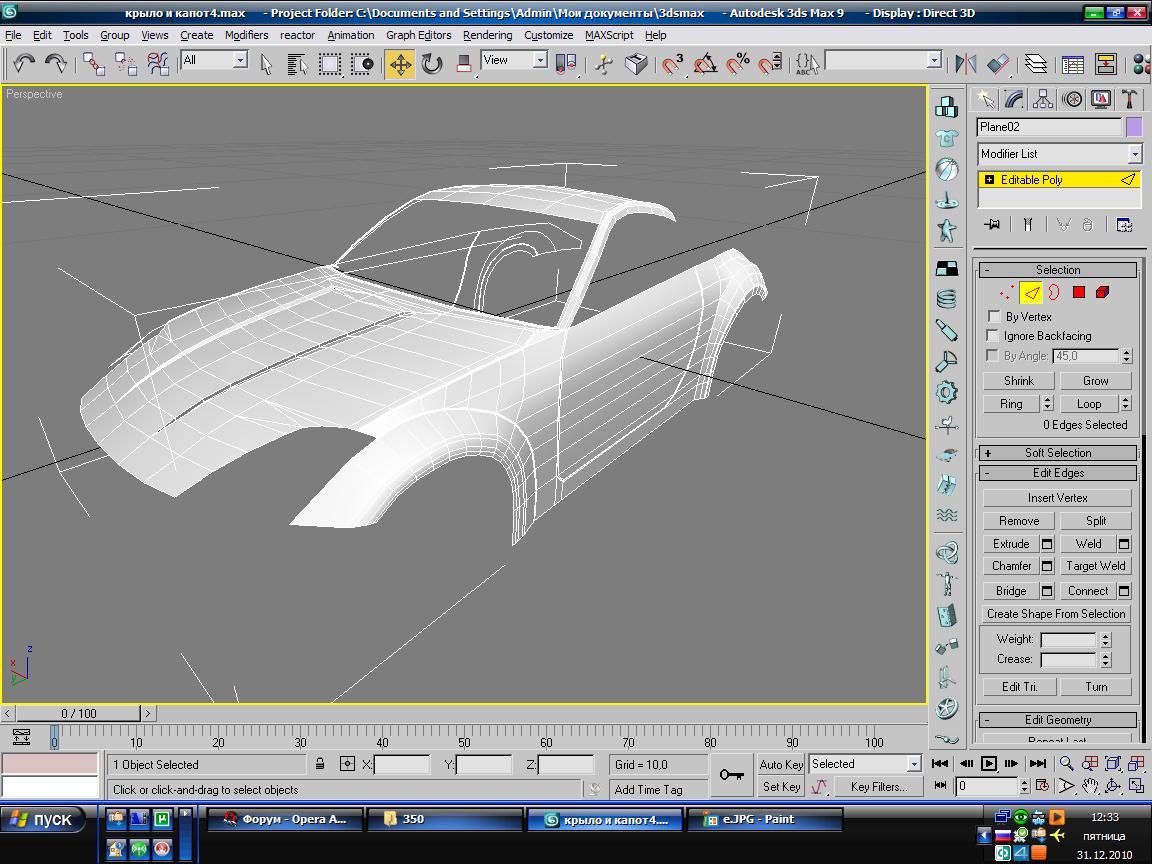This screenshot has height=864, width=1152.
Task: Click the Undo arrow icon
Action: 23,64
